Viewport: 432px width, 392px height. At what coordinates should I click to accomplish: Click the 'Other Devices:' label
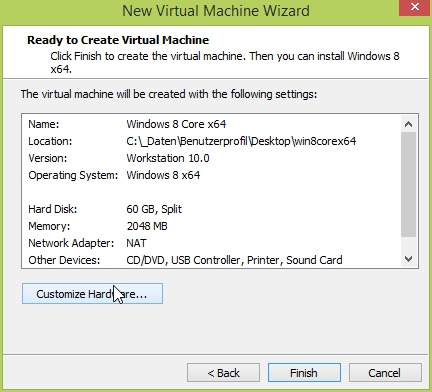(x=64, y=260)
